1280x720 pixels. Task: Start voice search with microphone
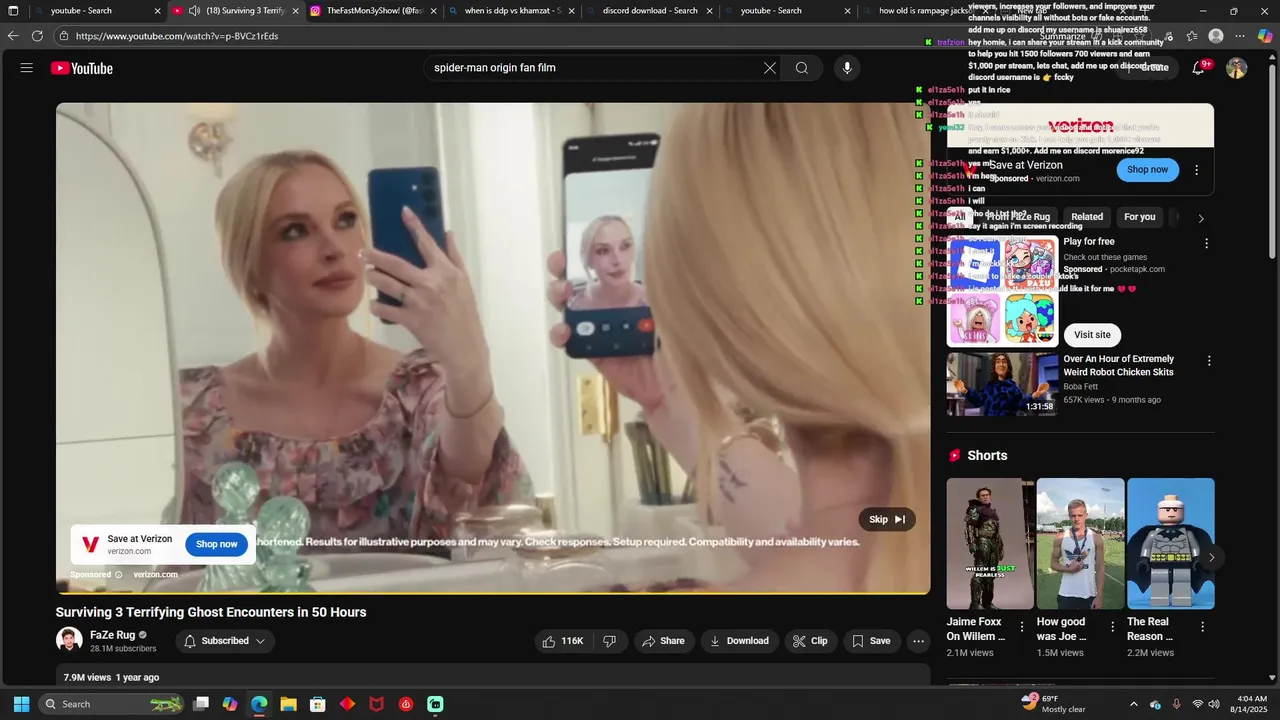pos(847,68)
